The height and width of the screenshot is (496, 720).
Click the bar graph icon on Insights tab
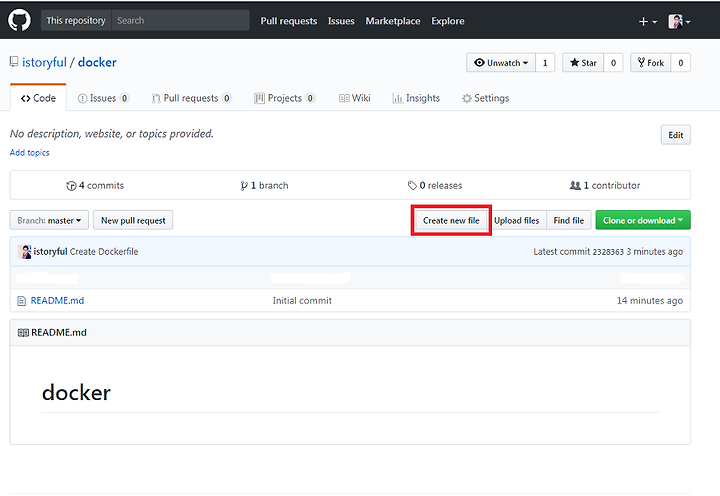397,98
